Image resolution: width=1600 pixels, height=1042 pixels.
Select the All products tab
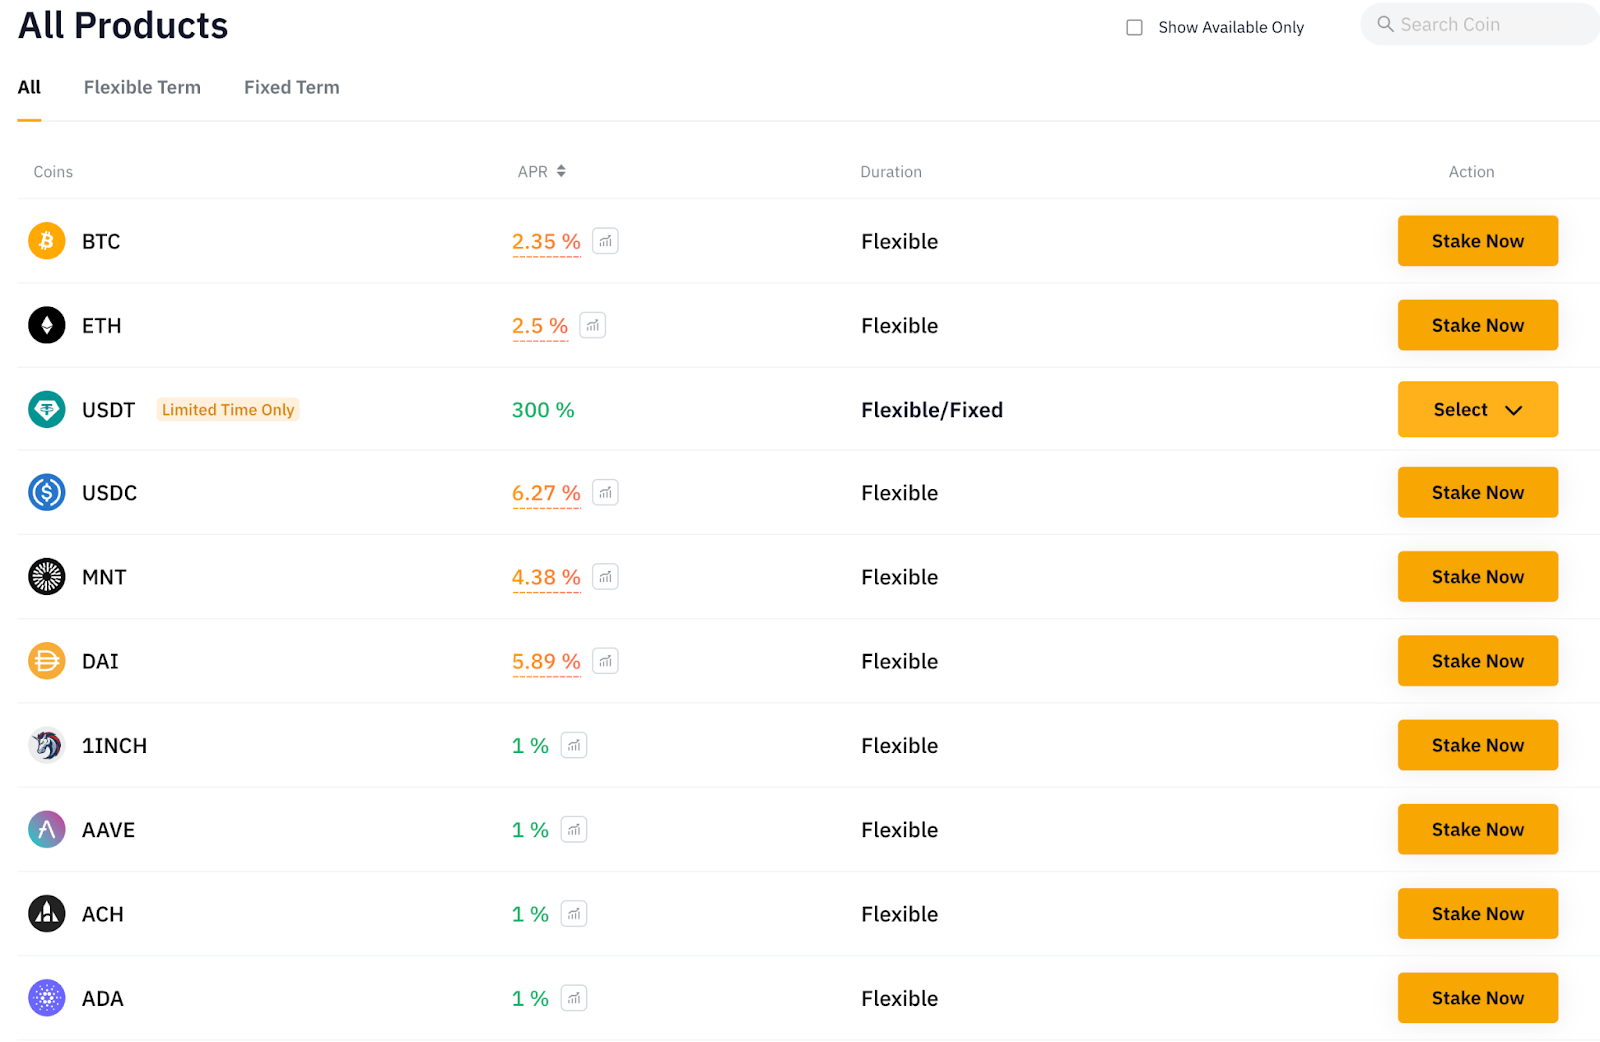29,87
